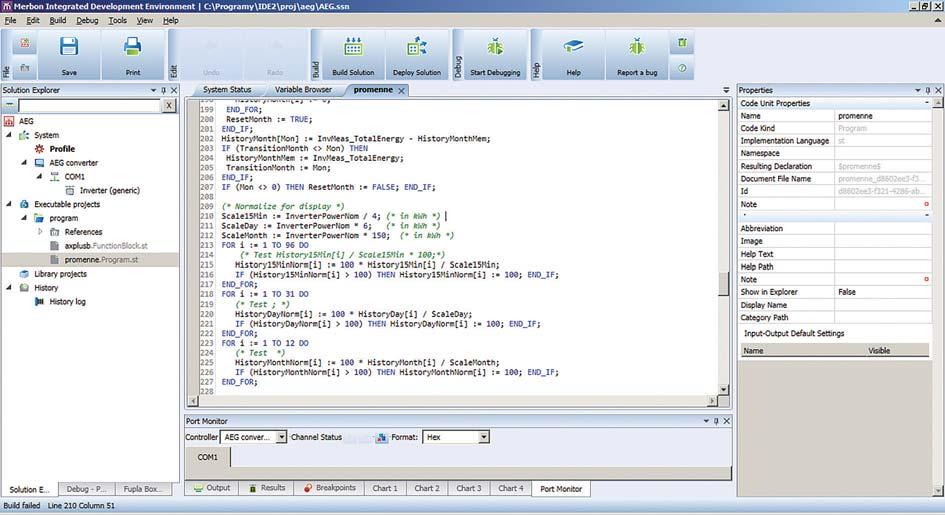Switch to Chart 1 tab
This screenshot has height=515, width=945.
pos(385,488)
